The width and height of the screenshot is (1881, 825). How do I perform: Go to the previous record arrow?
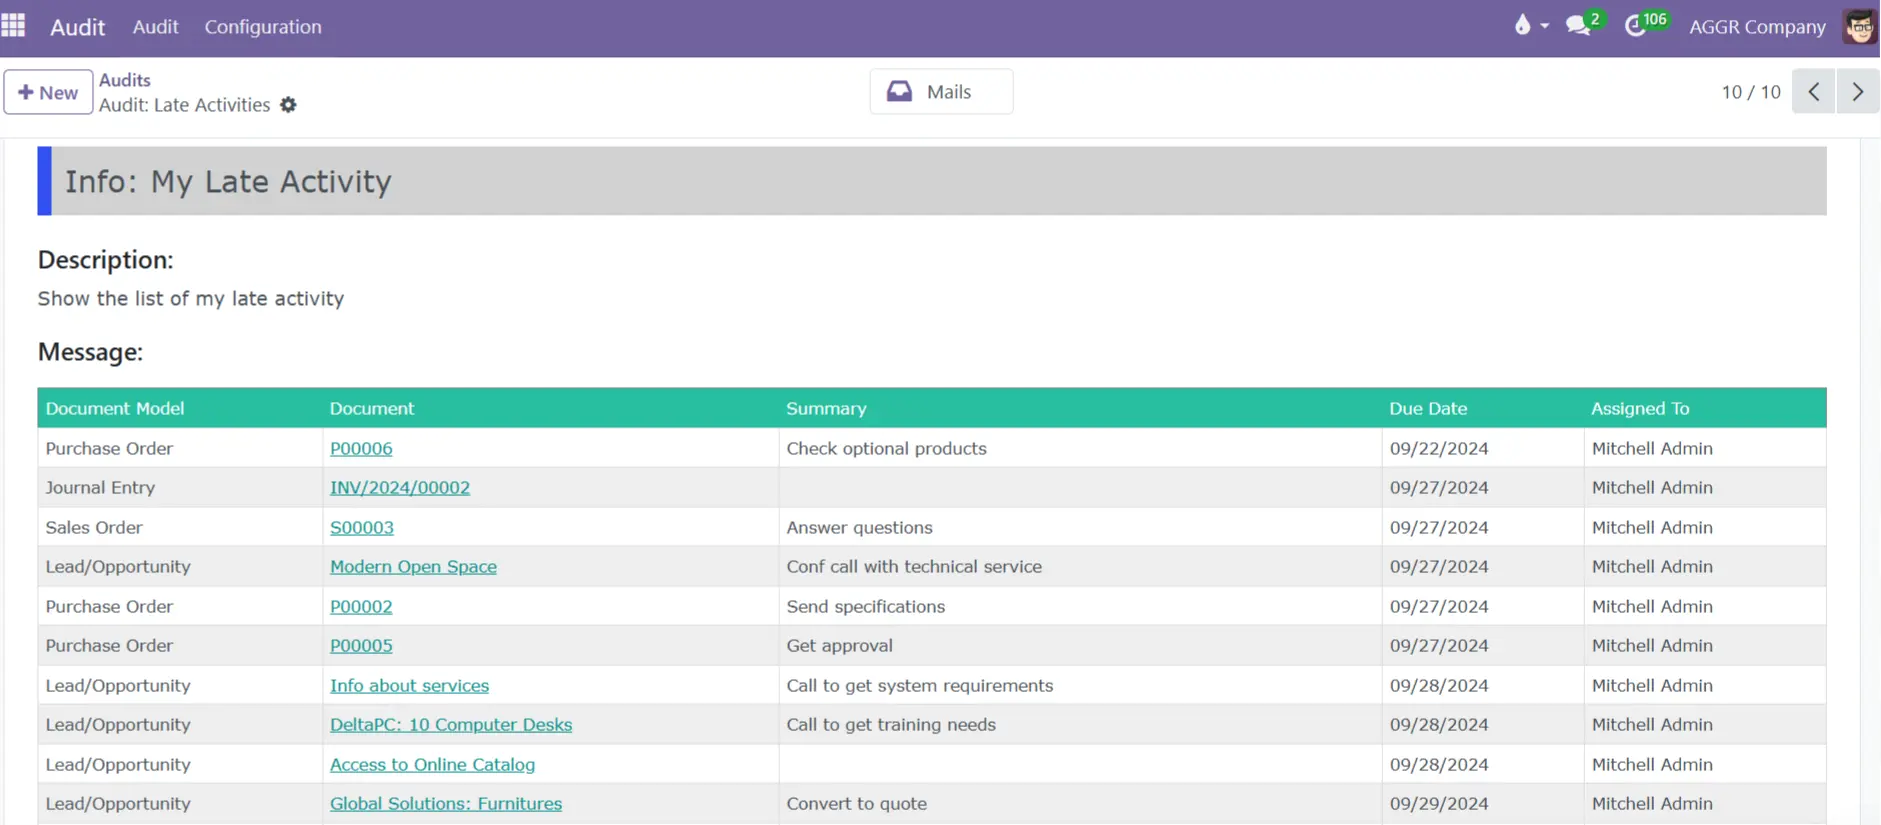[x=1813, y=92]
